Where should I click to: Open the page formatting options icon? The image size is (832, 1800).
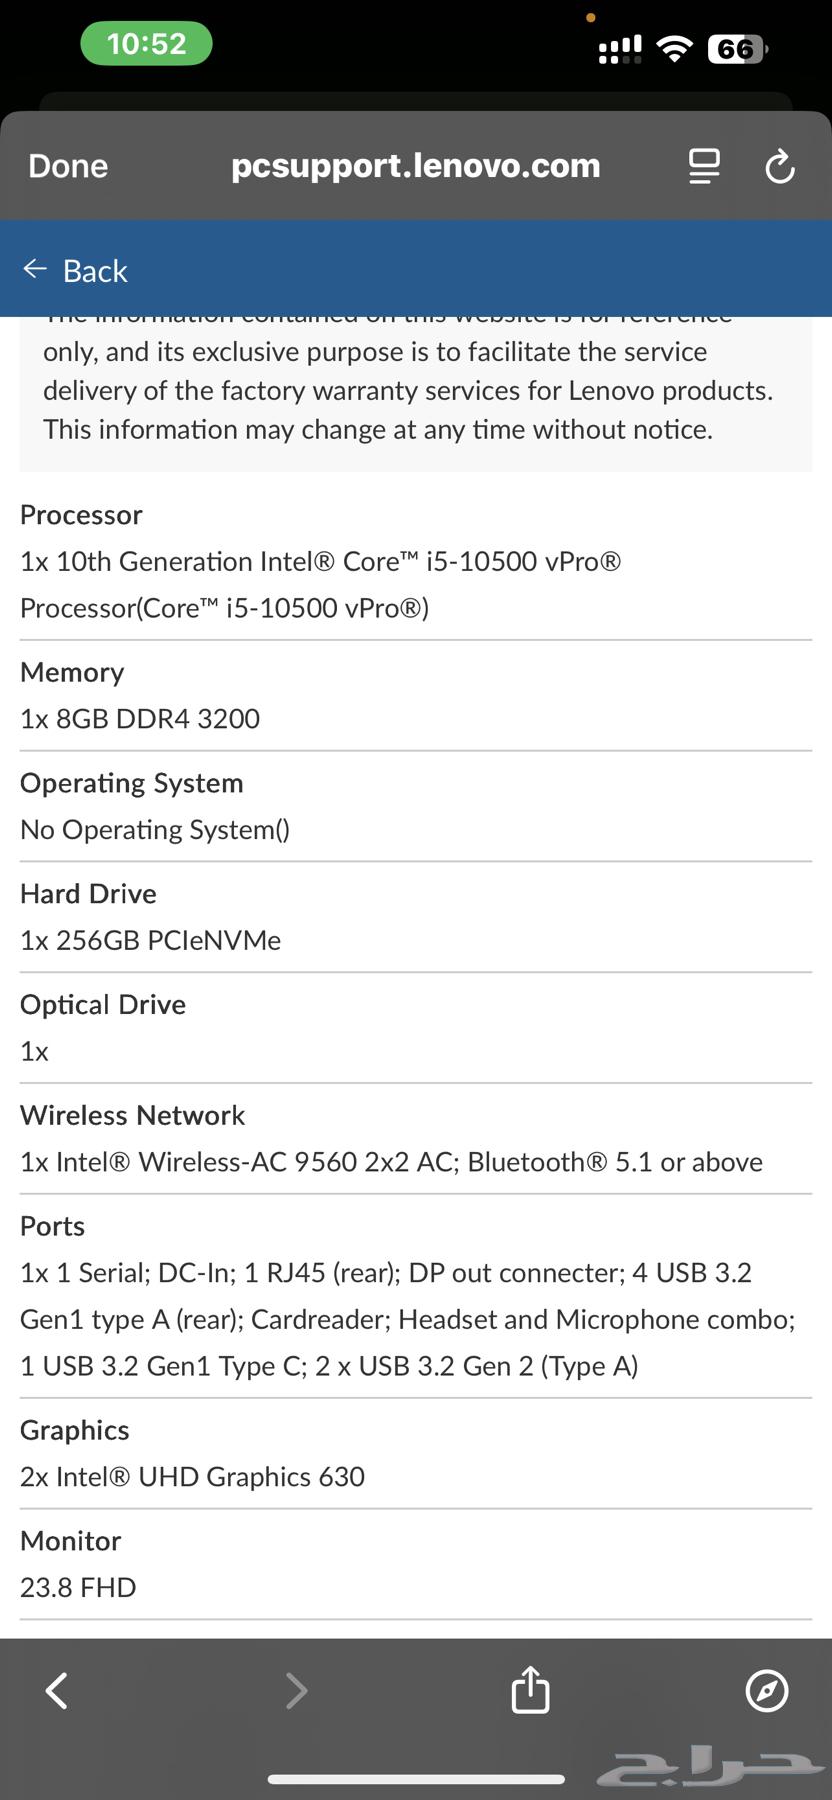click(x=704, y=166)
